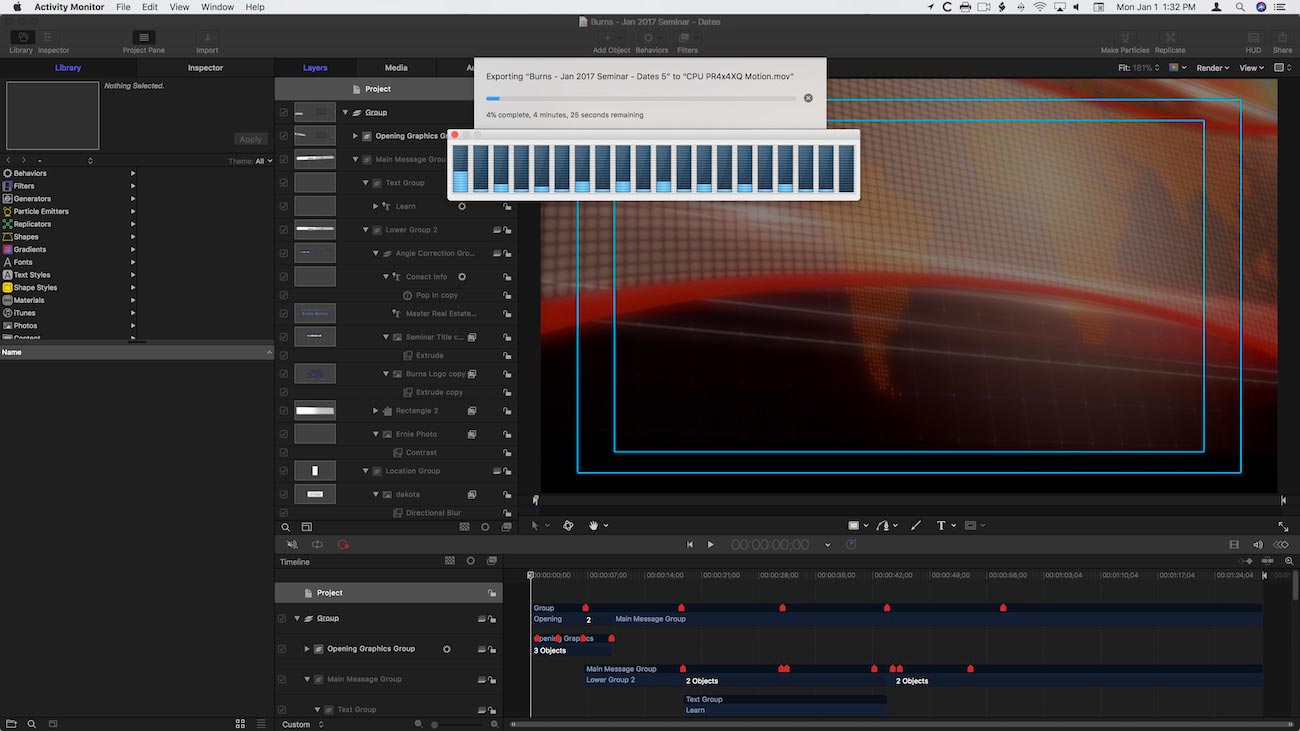1300x731 pixels.
Task: Expand the Behaviors library category
Action: click(x=133, y=173)
